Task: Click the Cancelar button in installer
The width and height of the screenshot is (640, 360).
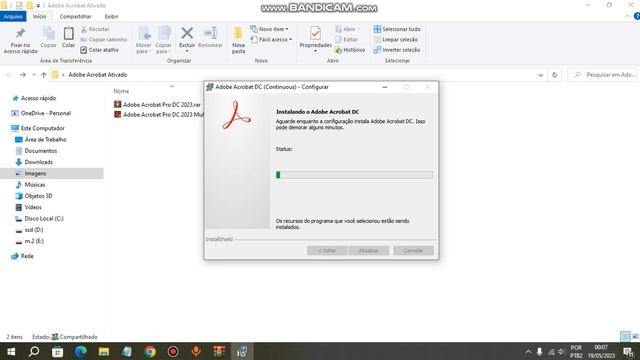Action: pyautogui.click(x=413, y=250)
